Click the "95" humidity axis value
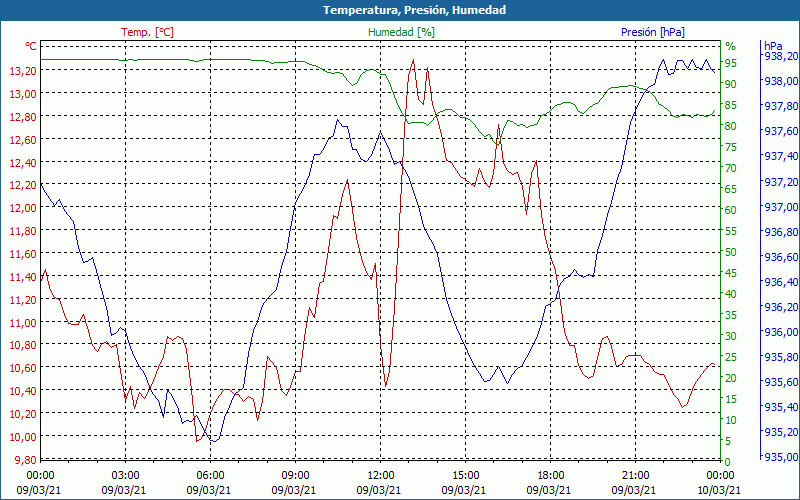Screen dimensions: 800x500 [x=731, y=63]
